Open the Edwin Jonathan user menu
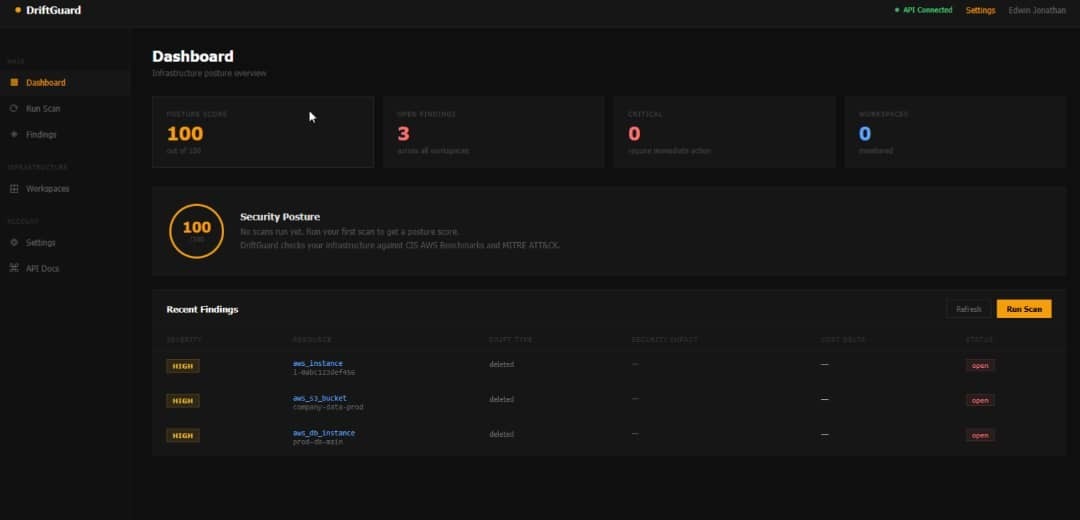The width and height of the screenshot is (1080, 520). (x=1037, y=10)
